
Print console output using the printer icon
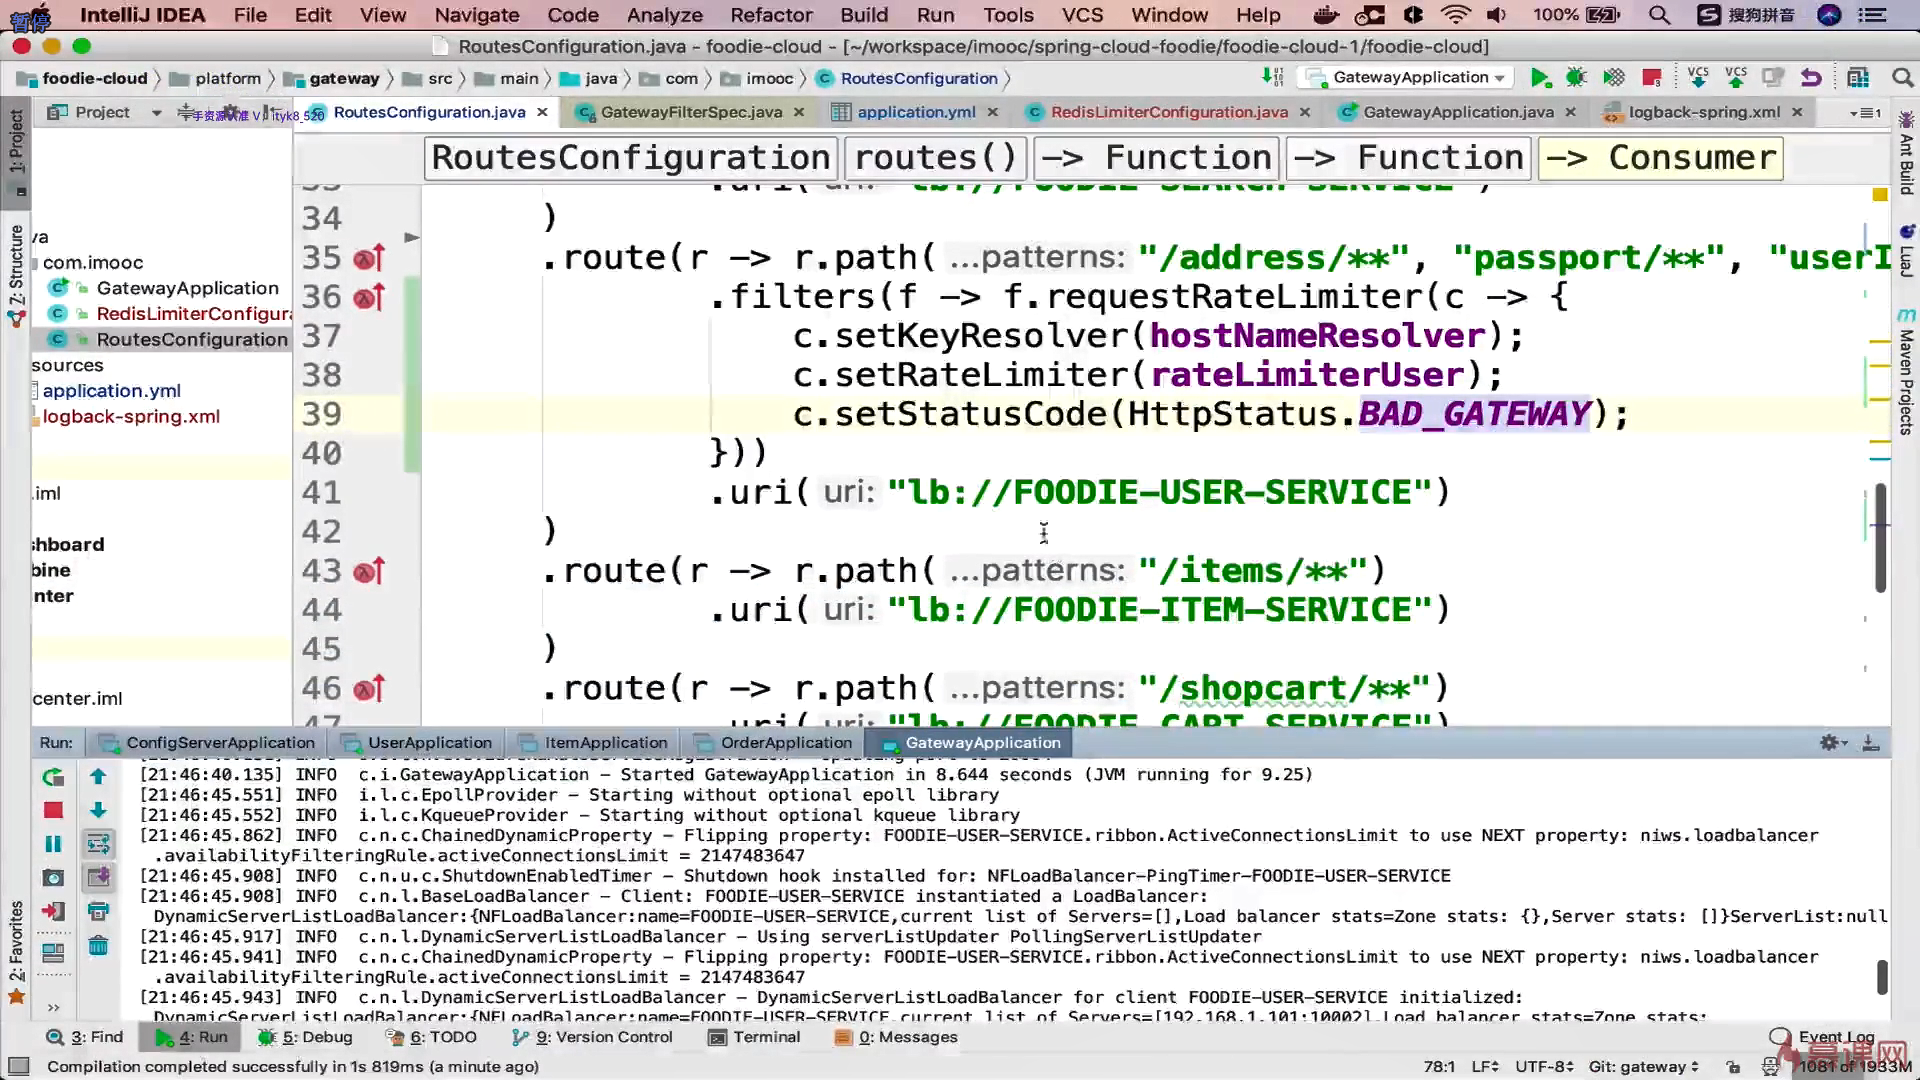(98, 911)
